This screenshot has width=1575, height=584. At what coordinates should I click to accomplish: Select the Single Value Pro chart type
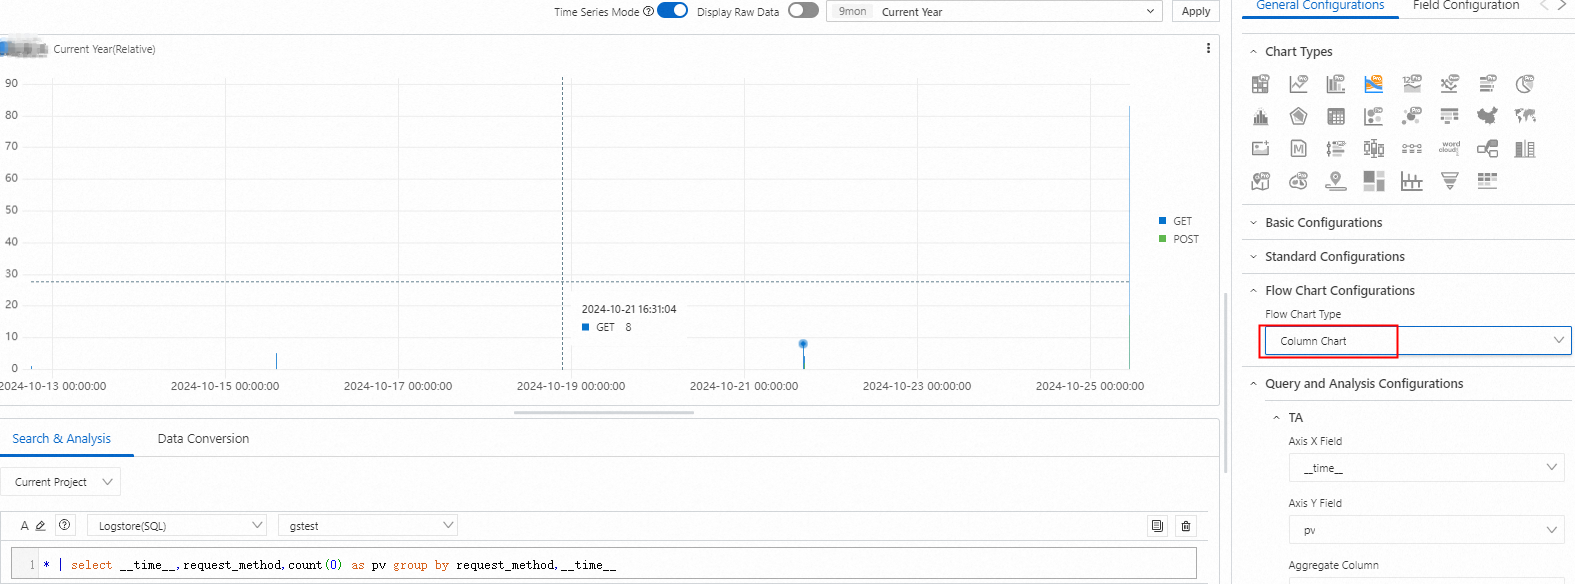click(1412, 84)
